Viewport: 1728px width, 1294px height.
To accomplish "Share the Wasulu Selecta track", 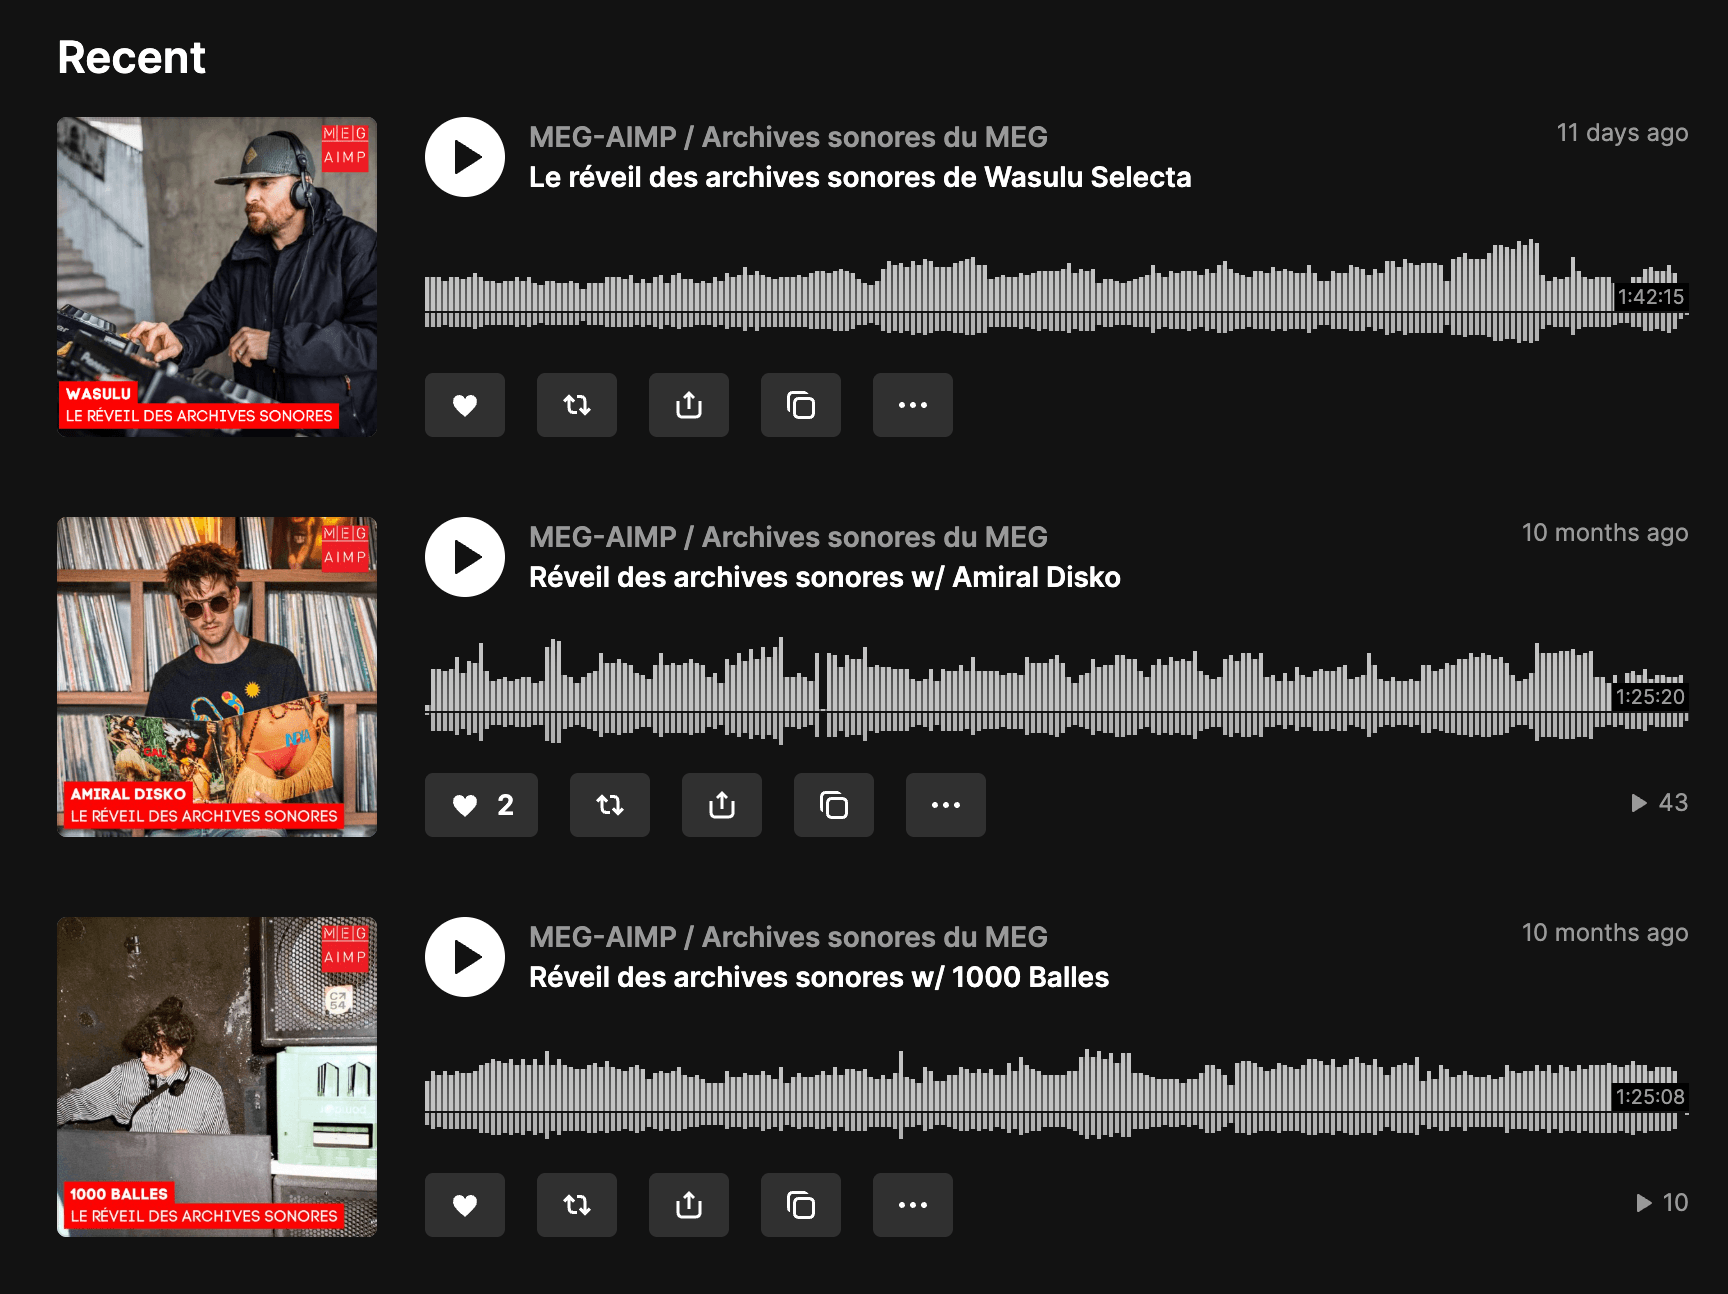I will click(x=688, y=405).
